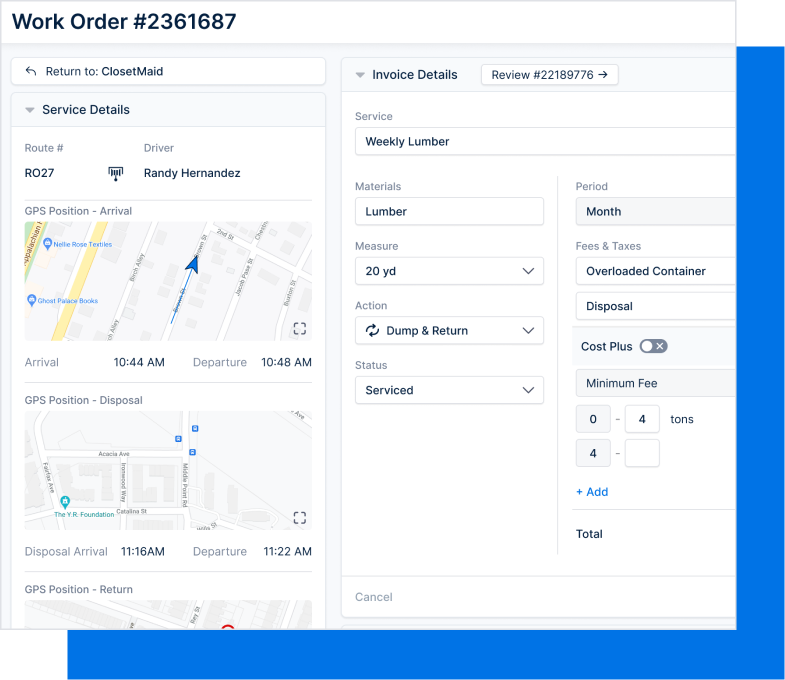Click driver name Randy Hernandez
This screenshot has height=680, width=785.
(x=192, y=173)
